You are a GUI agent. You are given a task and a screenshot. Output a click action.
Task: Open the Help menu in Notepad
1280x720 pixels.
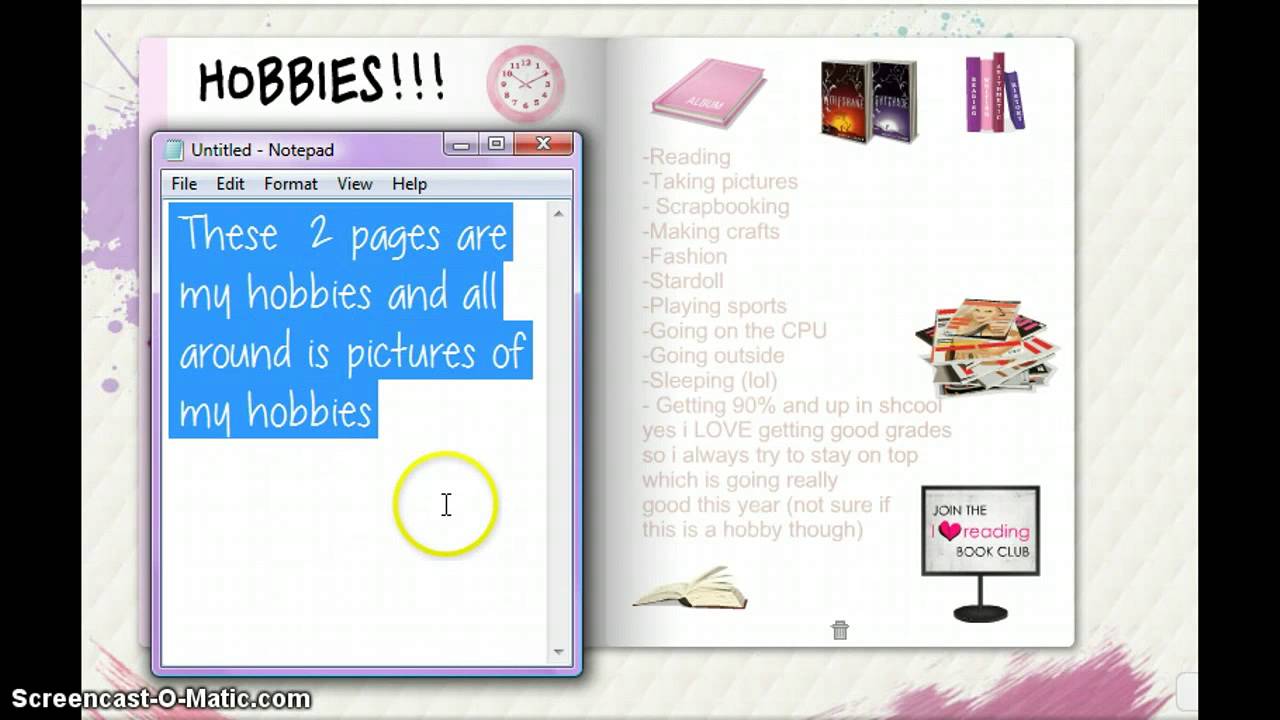(409, 184)
